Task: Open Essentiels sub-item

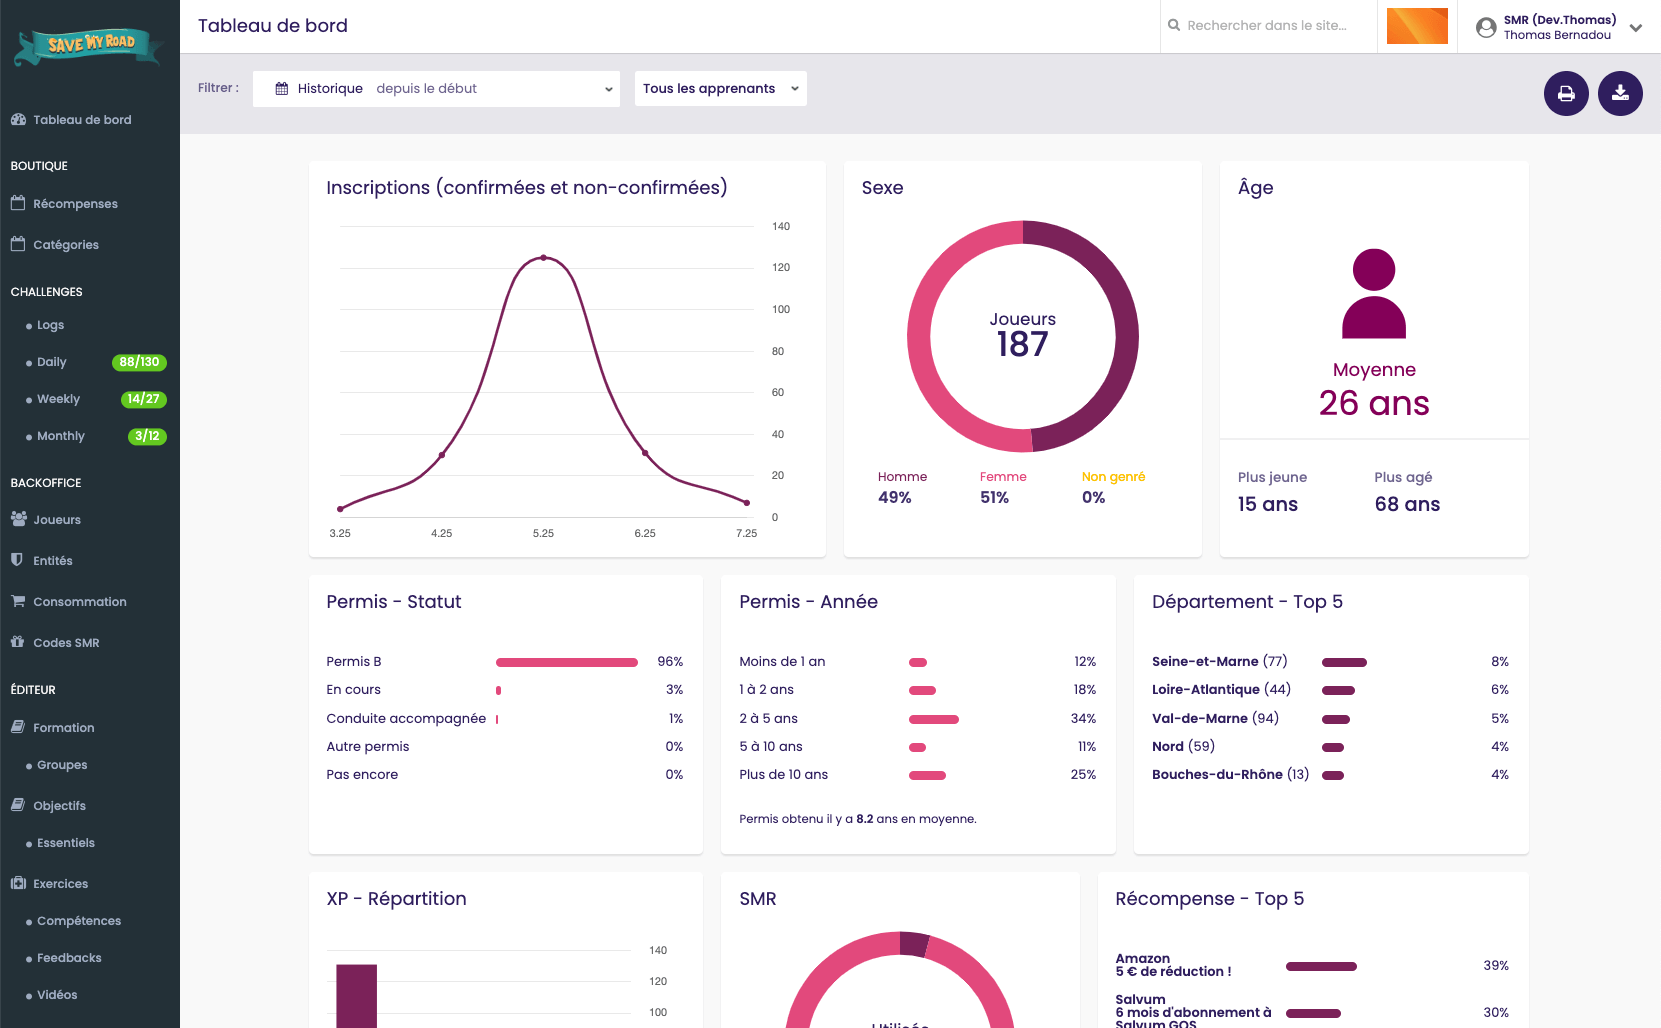Action: coord(66,843)
